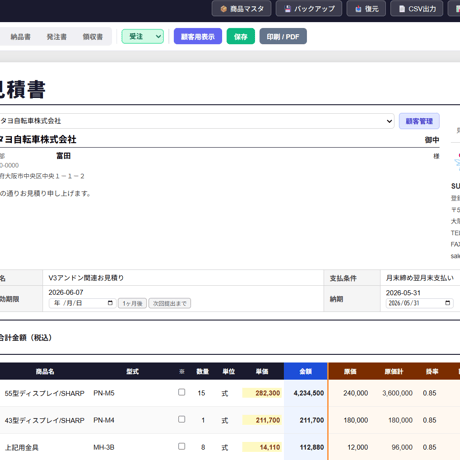Click quantity 15 in PN-M5 row
460x460 pixels.
point(201,393)
